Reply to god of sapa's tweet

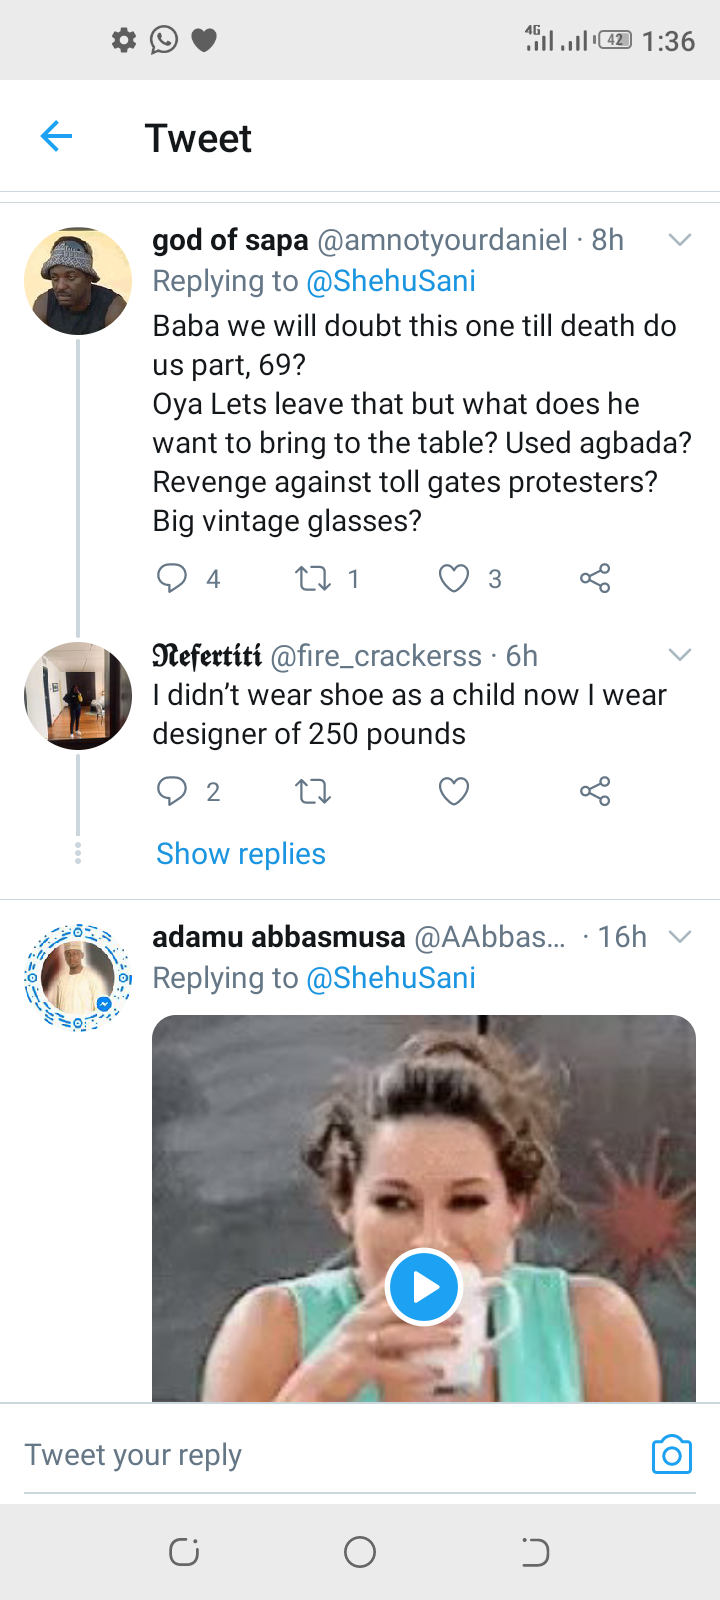pos(172,578)
